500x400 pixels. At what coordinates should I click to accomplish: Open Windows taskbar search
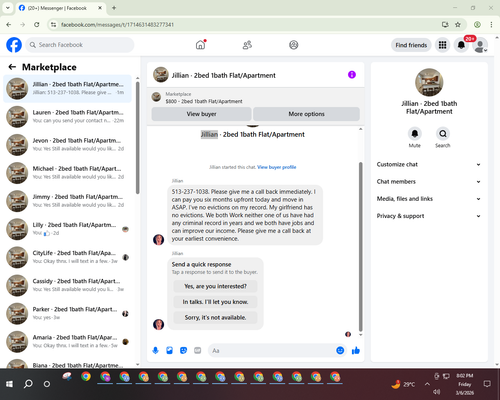pos(28,384)
